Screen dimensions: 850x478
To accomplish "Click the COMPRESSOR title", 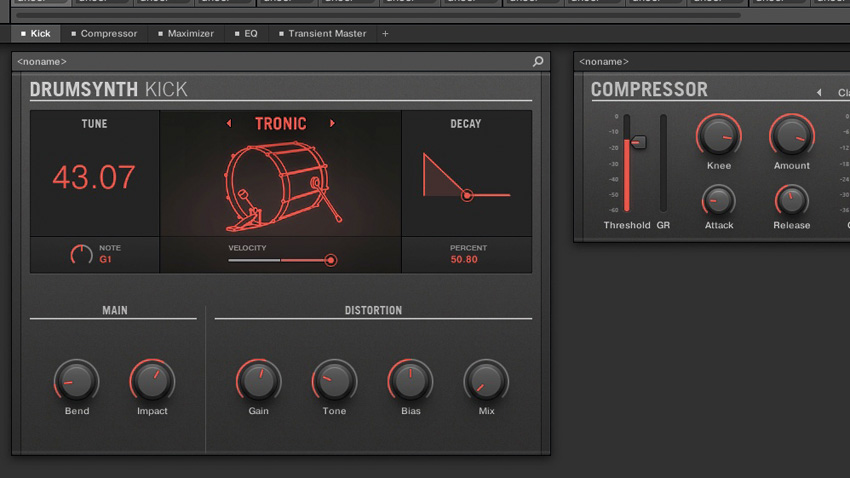I will click(x=649, y=89).
